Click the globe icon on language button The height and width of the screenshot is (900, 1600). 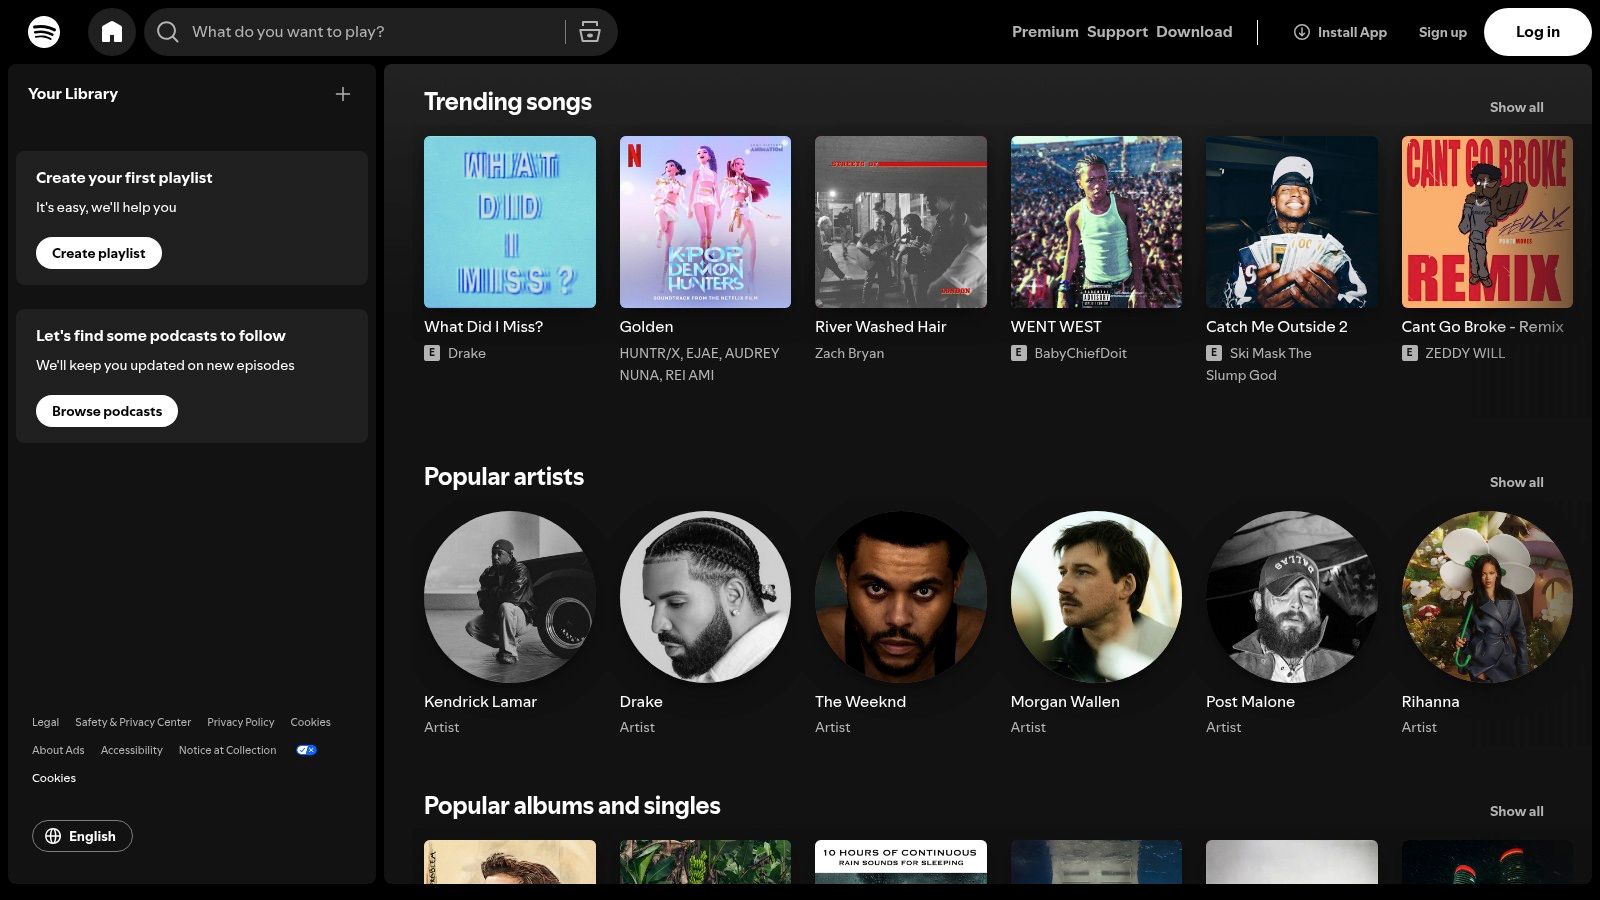click(x=53, y=836)
